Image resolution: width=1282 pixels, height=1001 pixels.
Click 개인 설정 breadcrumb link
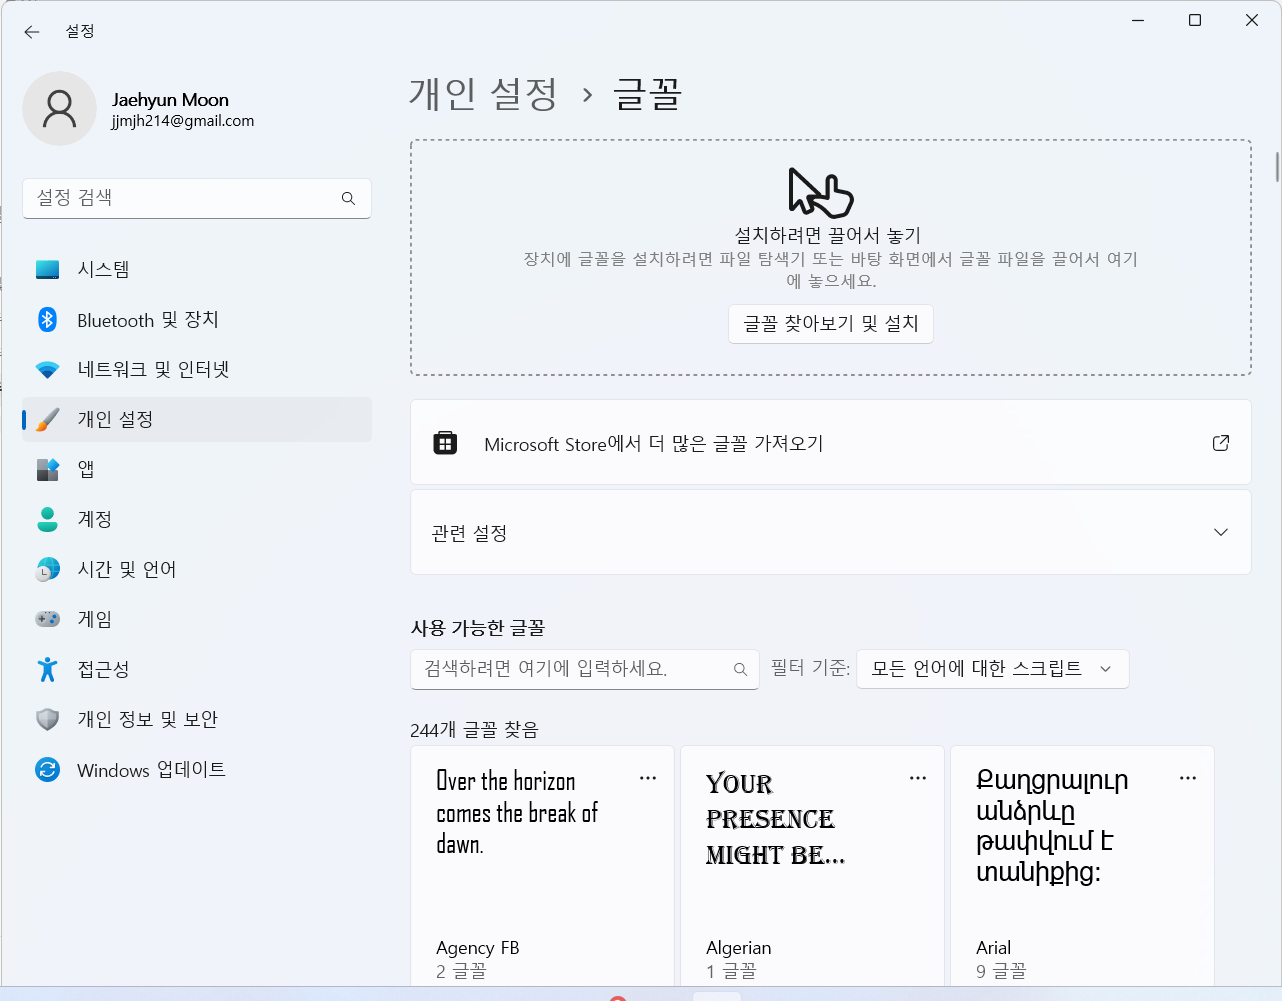coord(483,95)
